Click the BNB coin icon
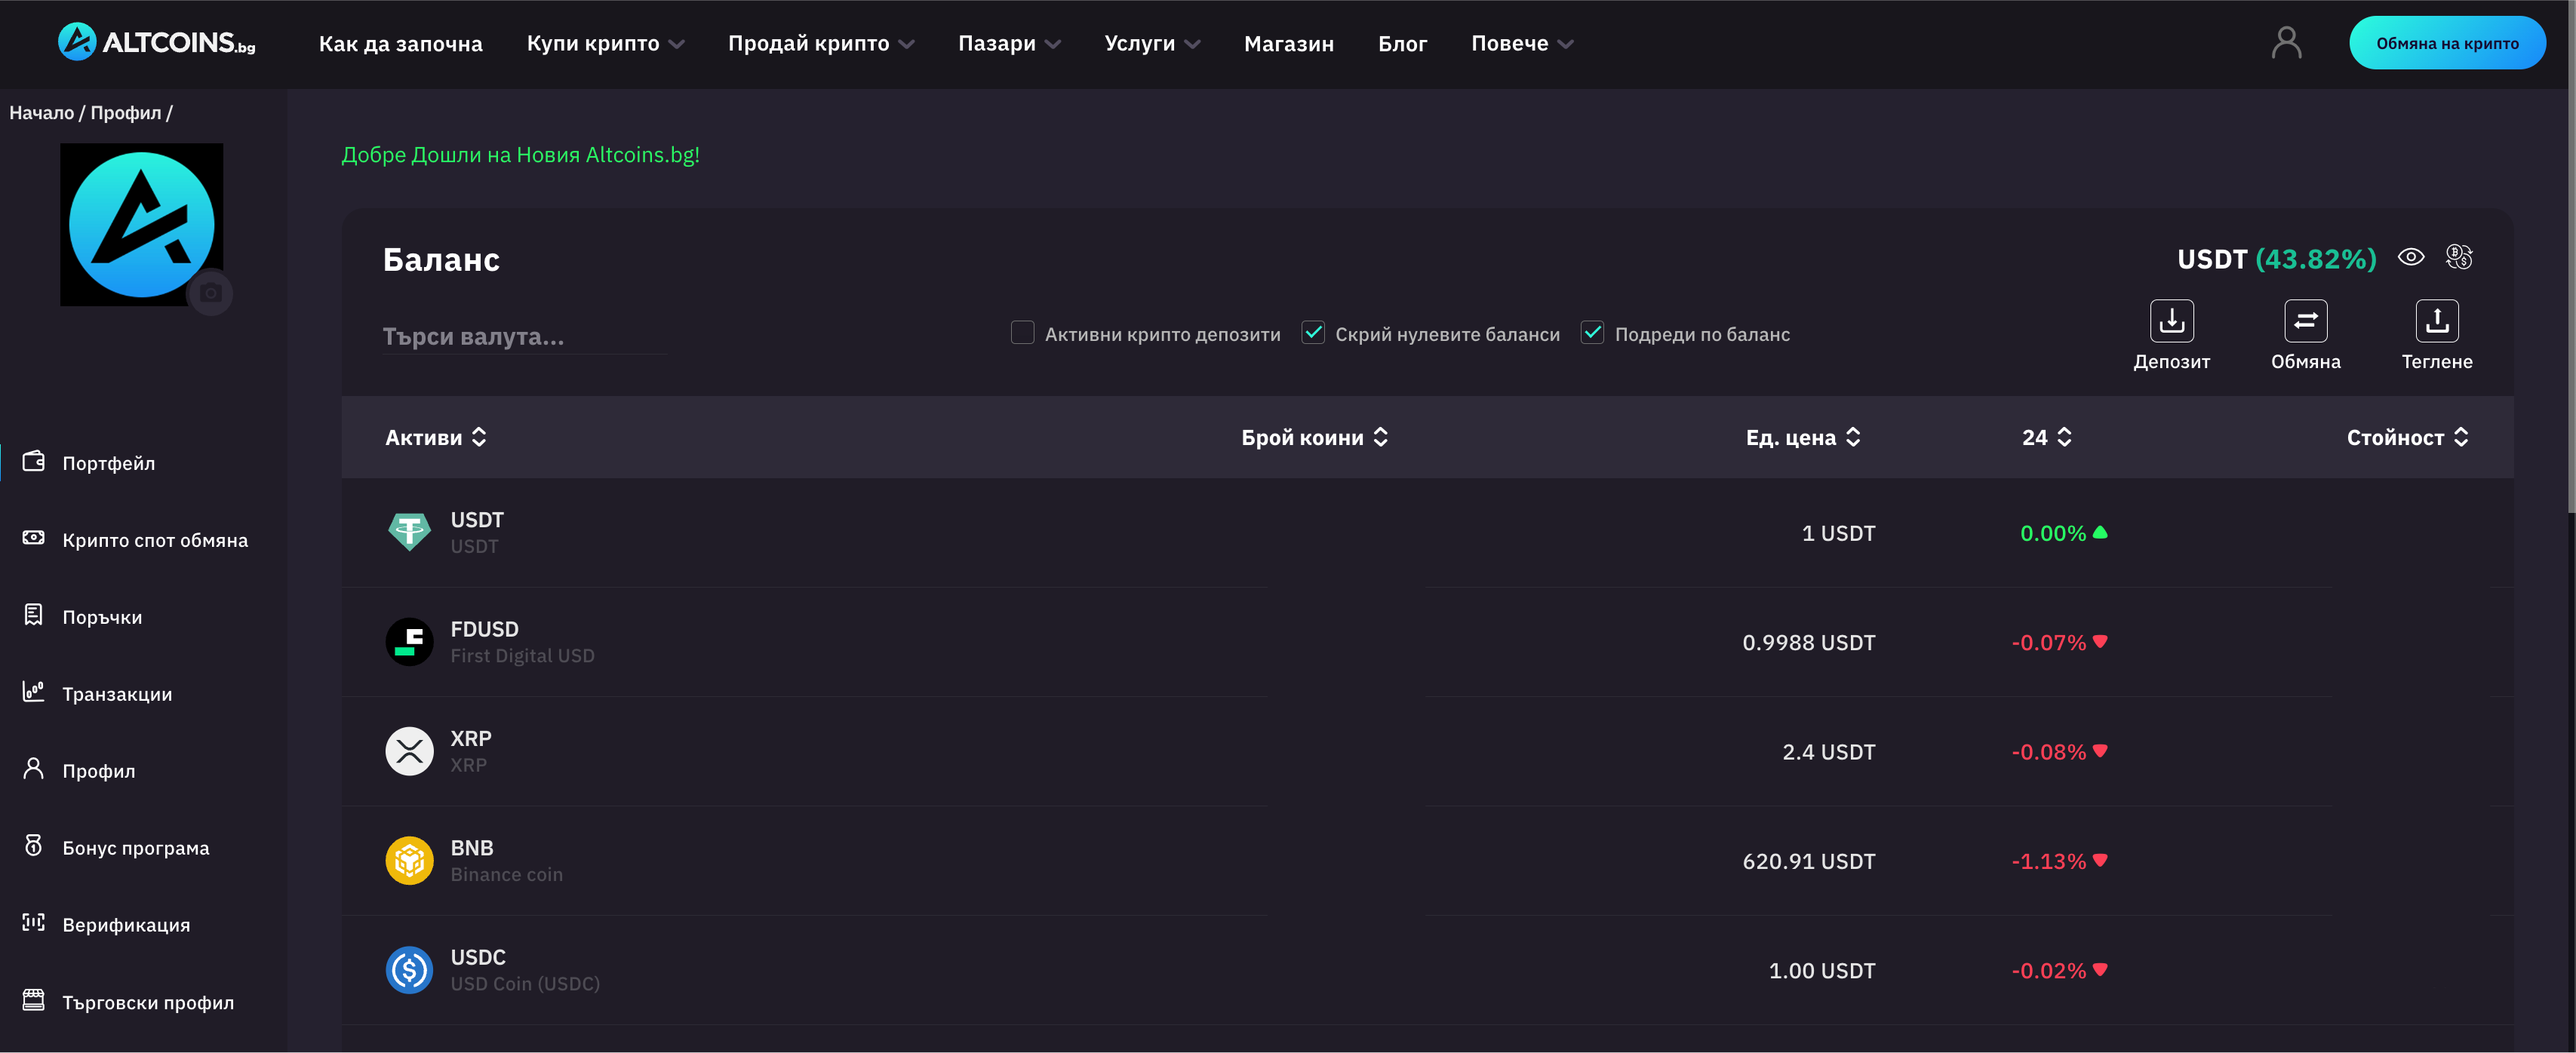 [409, 860]
